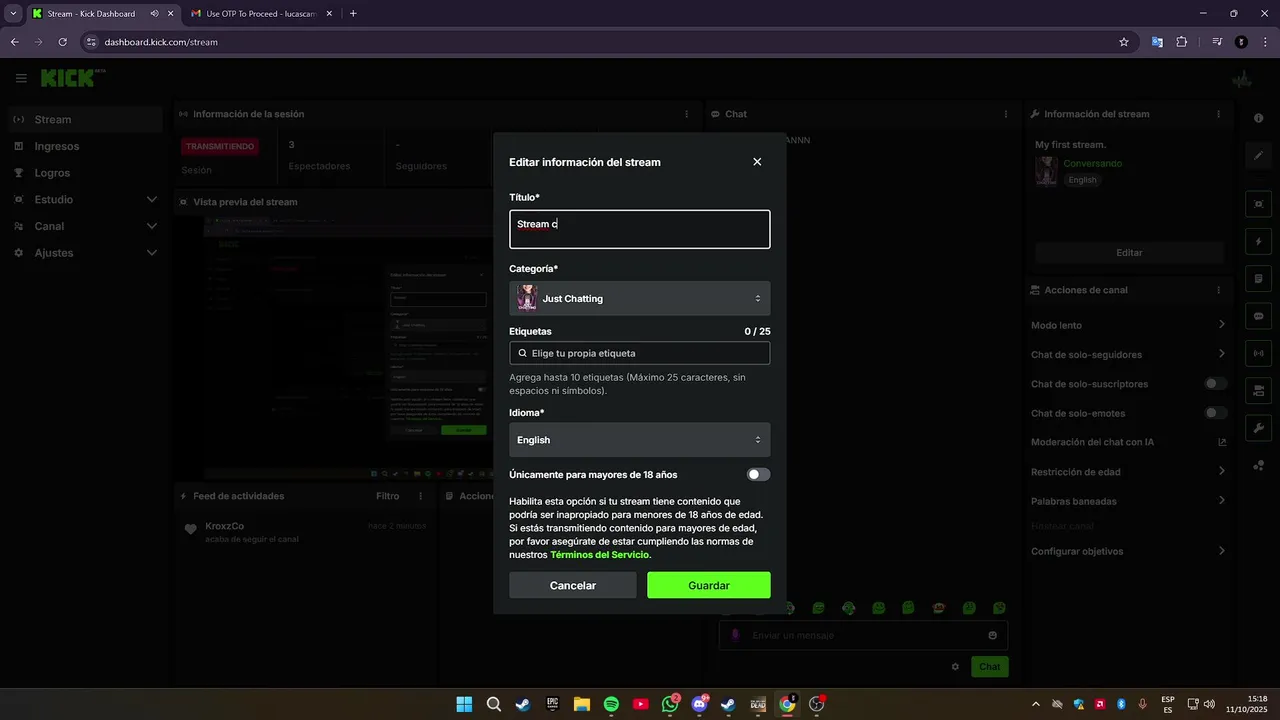The image size is (1280, 720).
Task: Click Filtro in Feed de actividades
Action: tap(387, 496)
